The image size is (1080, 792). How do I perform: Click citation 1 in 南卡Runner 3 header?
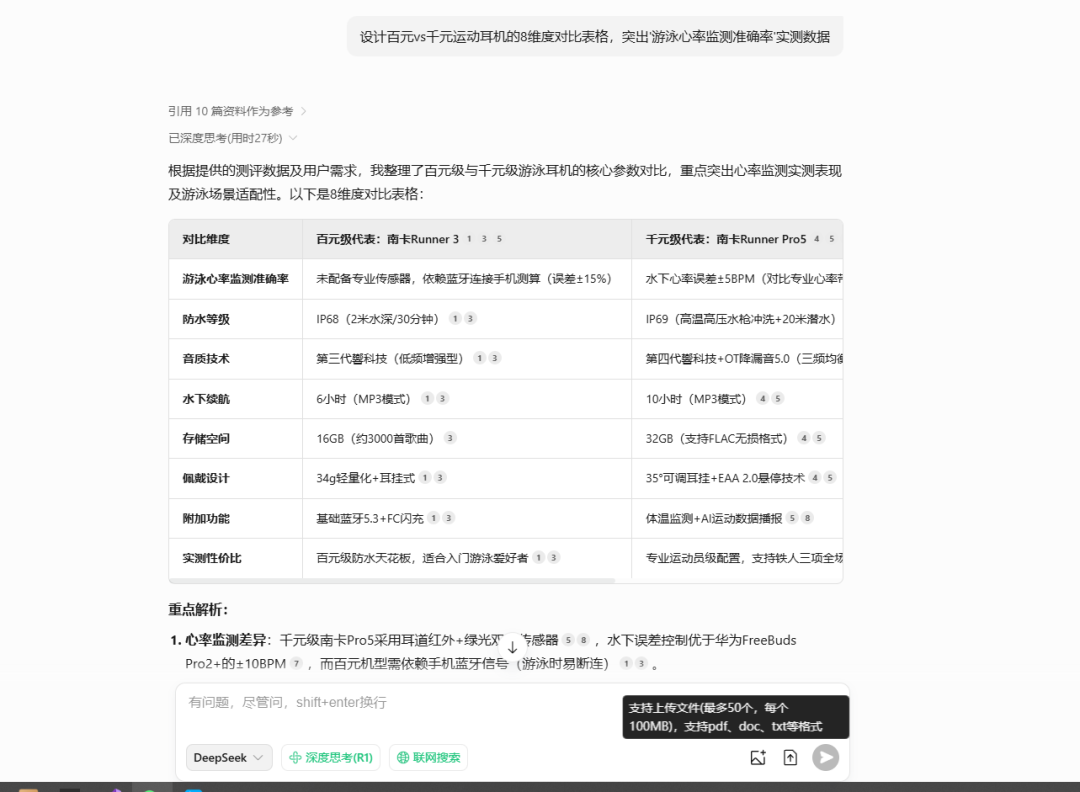[x=469, y=239]
